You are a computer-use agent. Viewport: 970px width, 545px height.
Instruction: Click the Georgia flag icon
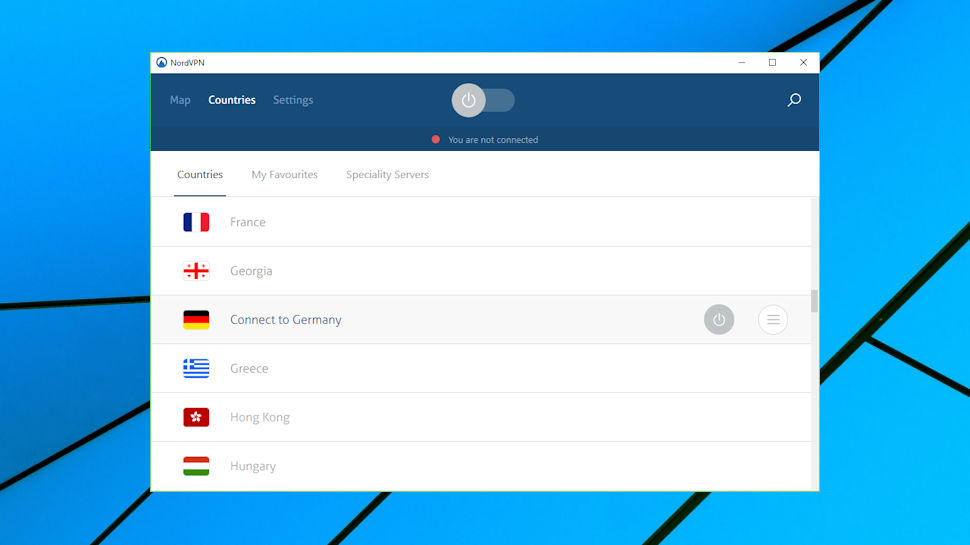pyautogui.click(x=196, y=271)
